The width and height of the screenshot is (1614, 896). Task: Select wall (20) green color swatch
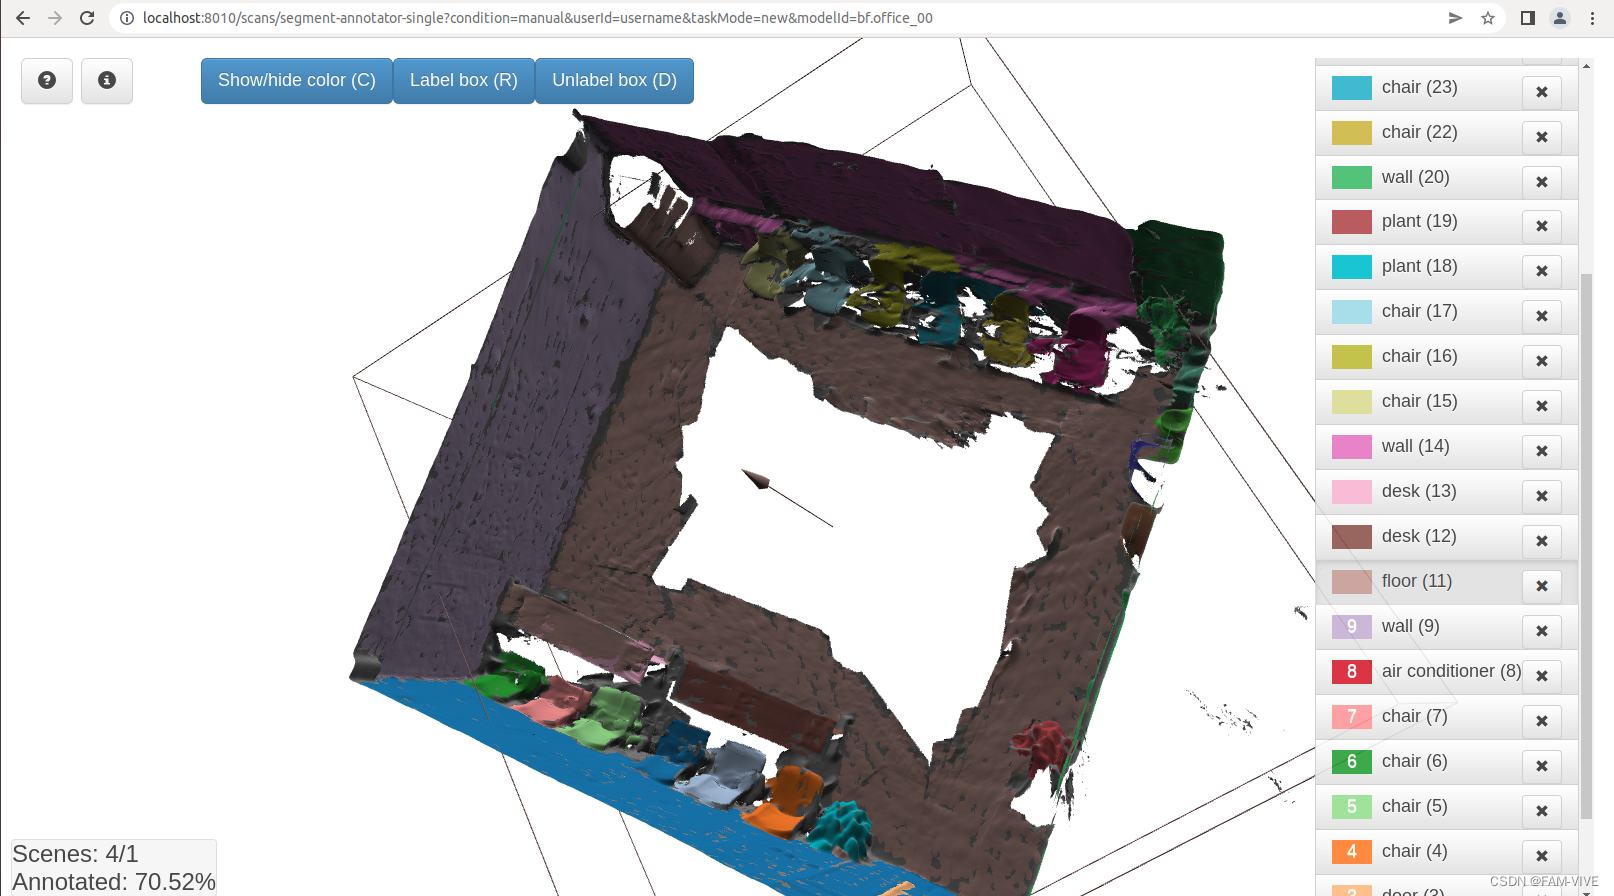(x=1351, y=178)
